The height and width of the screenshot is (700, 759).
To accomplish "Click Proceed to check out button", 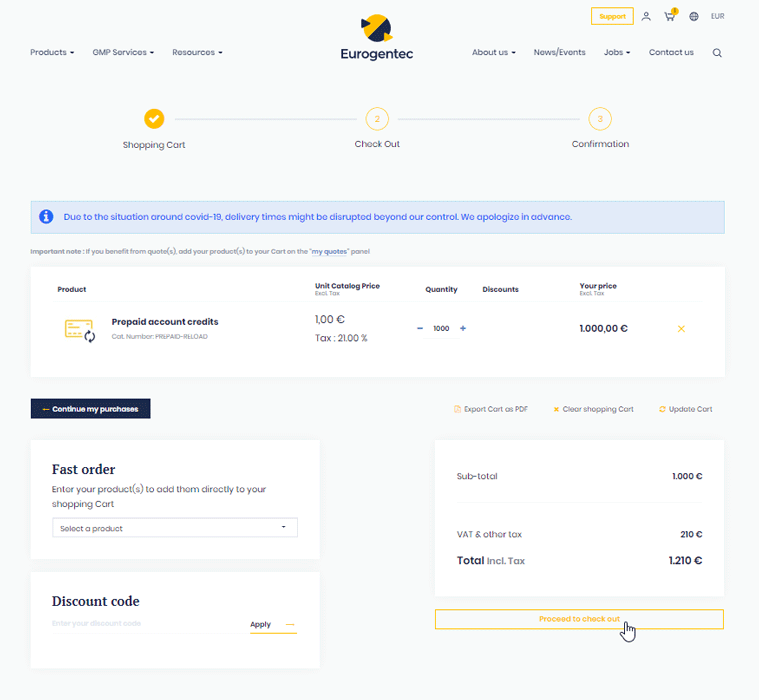I will 578,619.
